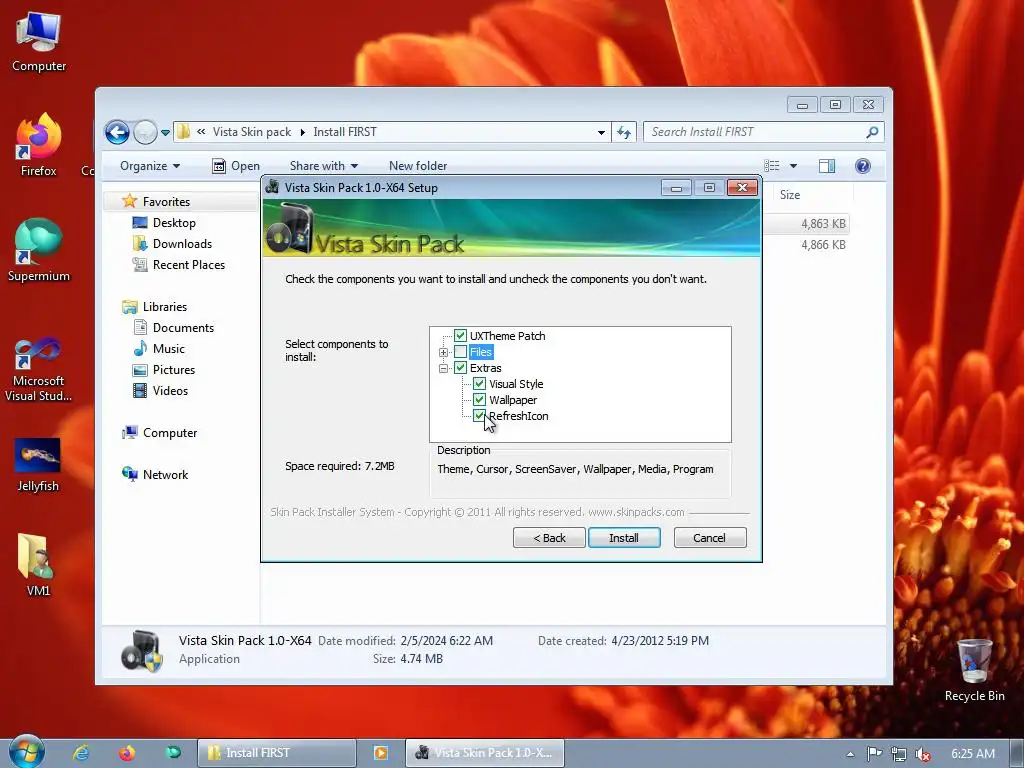1024x768 pixels.
Task: Click Open in the Explorer toolbar
Action: click(x=236, y=166)
